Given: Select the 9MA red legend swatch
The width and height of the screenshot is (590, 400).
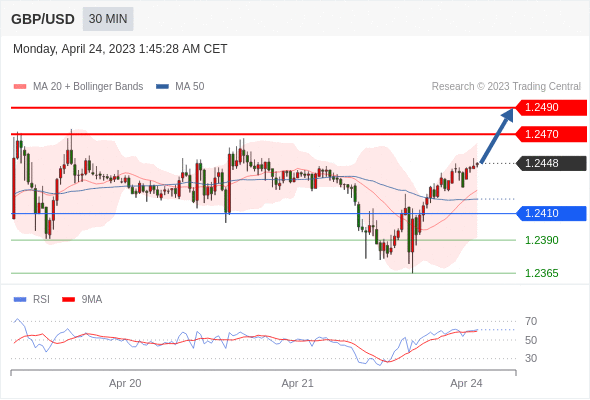Looking at the screenshot, I should click(68, 300).
